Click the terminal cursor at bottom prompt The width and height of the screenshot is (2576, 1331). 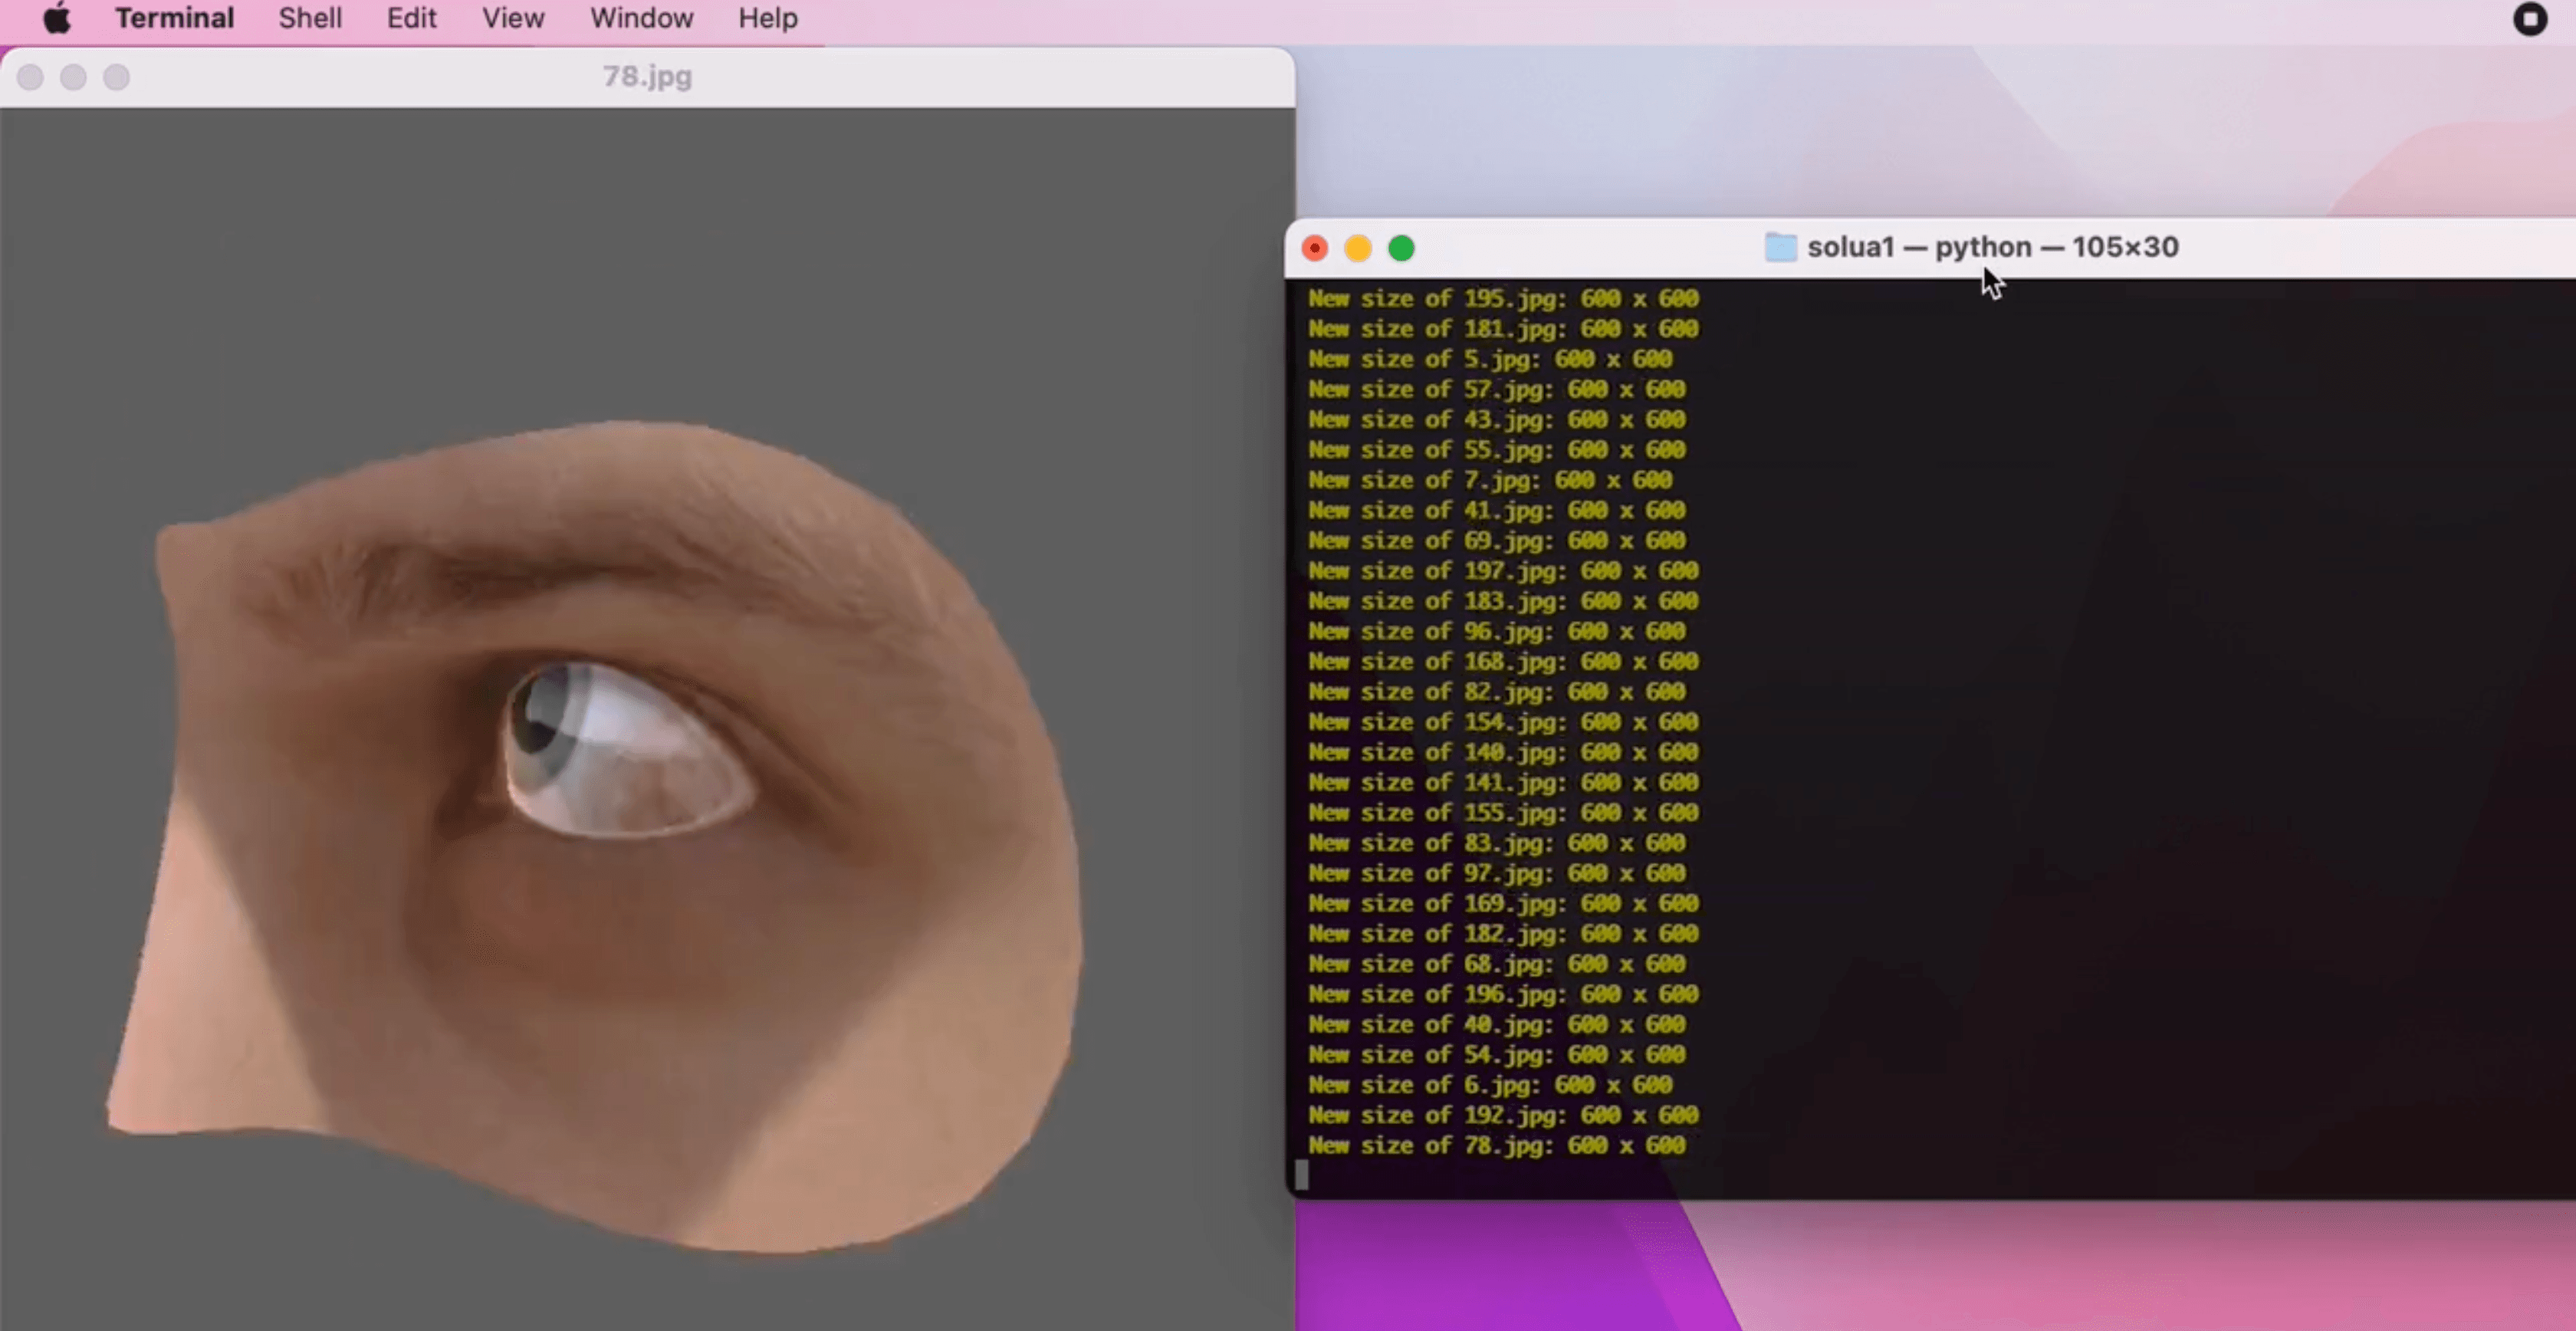pyautogui.click(x=1301, y=1174)
